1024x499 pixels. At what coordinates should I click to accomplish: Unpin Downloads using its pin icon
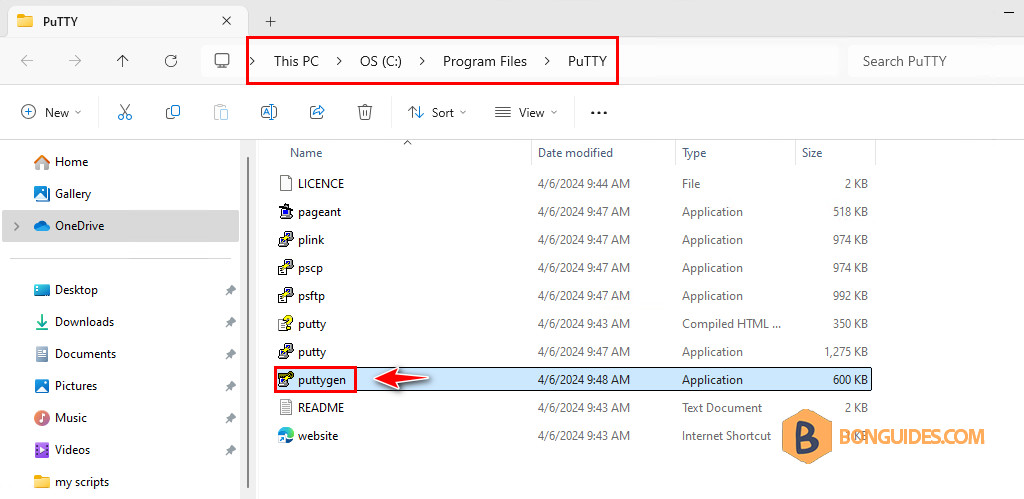(230, 322)
